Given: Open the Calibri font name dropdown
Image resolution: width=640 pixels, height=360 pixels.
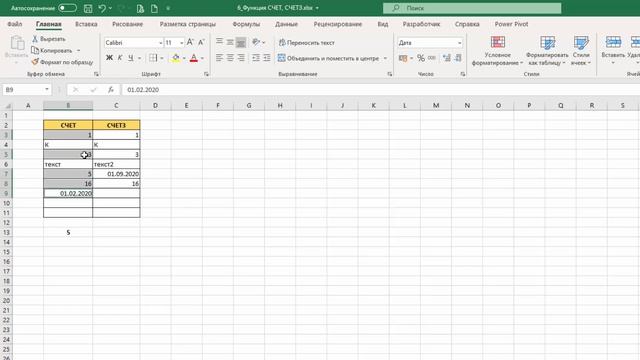Looking at the screenshot, I should pos(160,42).
